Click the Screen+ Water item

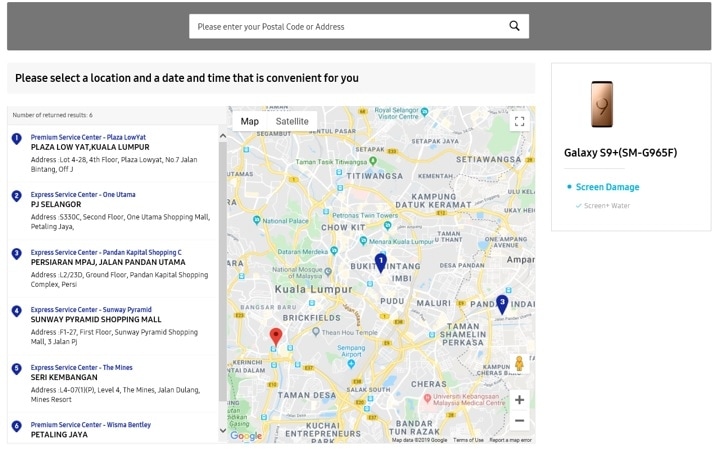coord(607,206)
